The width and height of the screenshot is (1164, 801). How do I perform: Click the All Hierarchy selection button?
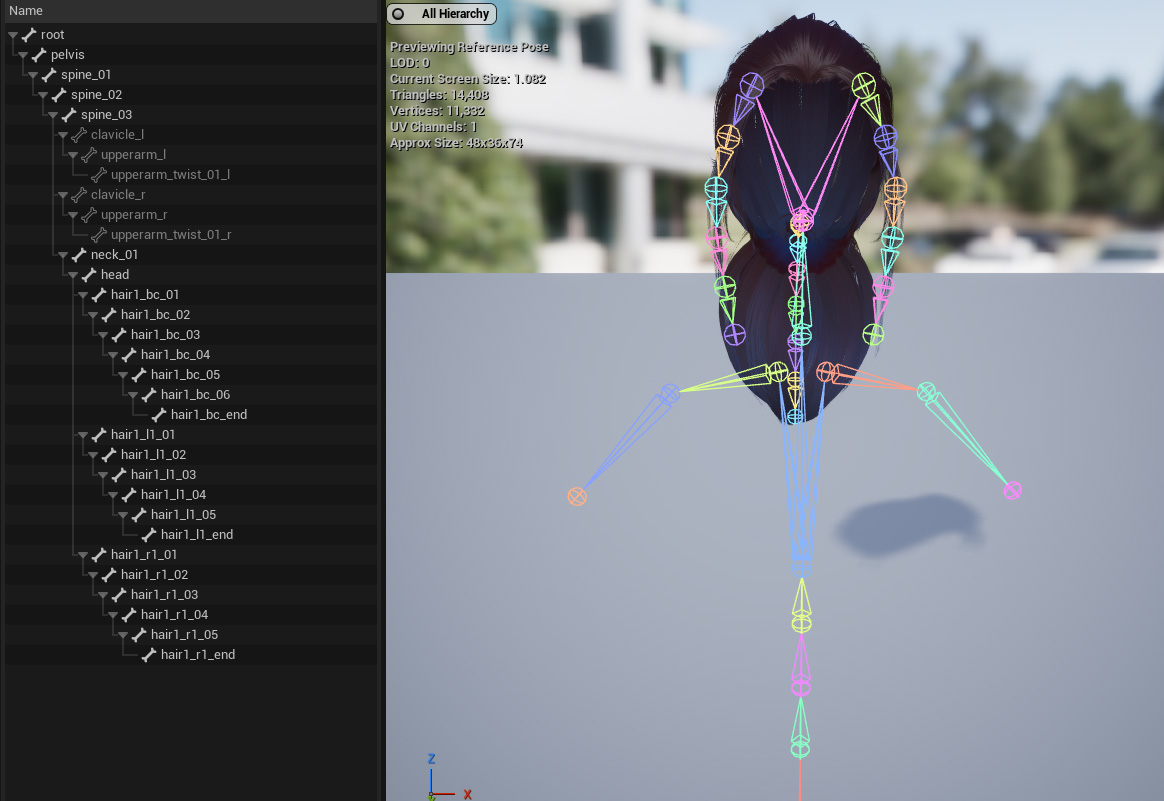pos(442,13)
